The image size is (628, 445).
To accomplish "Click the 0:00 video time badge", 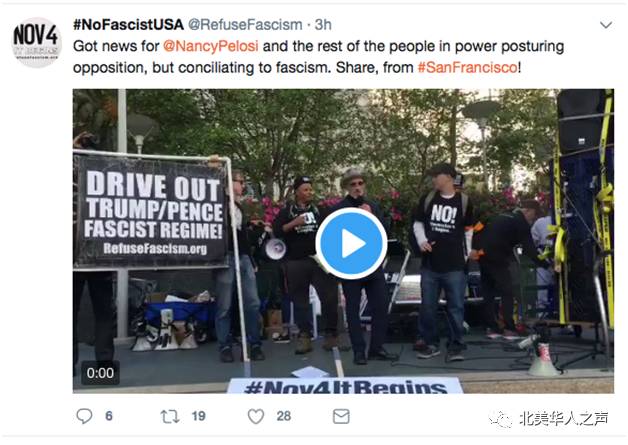I will pyautogui.click(x=100, y=373).
